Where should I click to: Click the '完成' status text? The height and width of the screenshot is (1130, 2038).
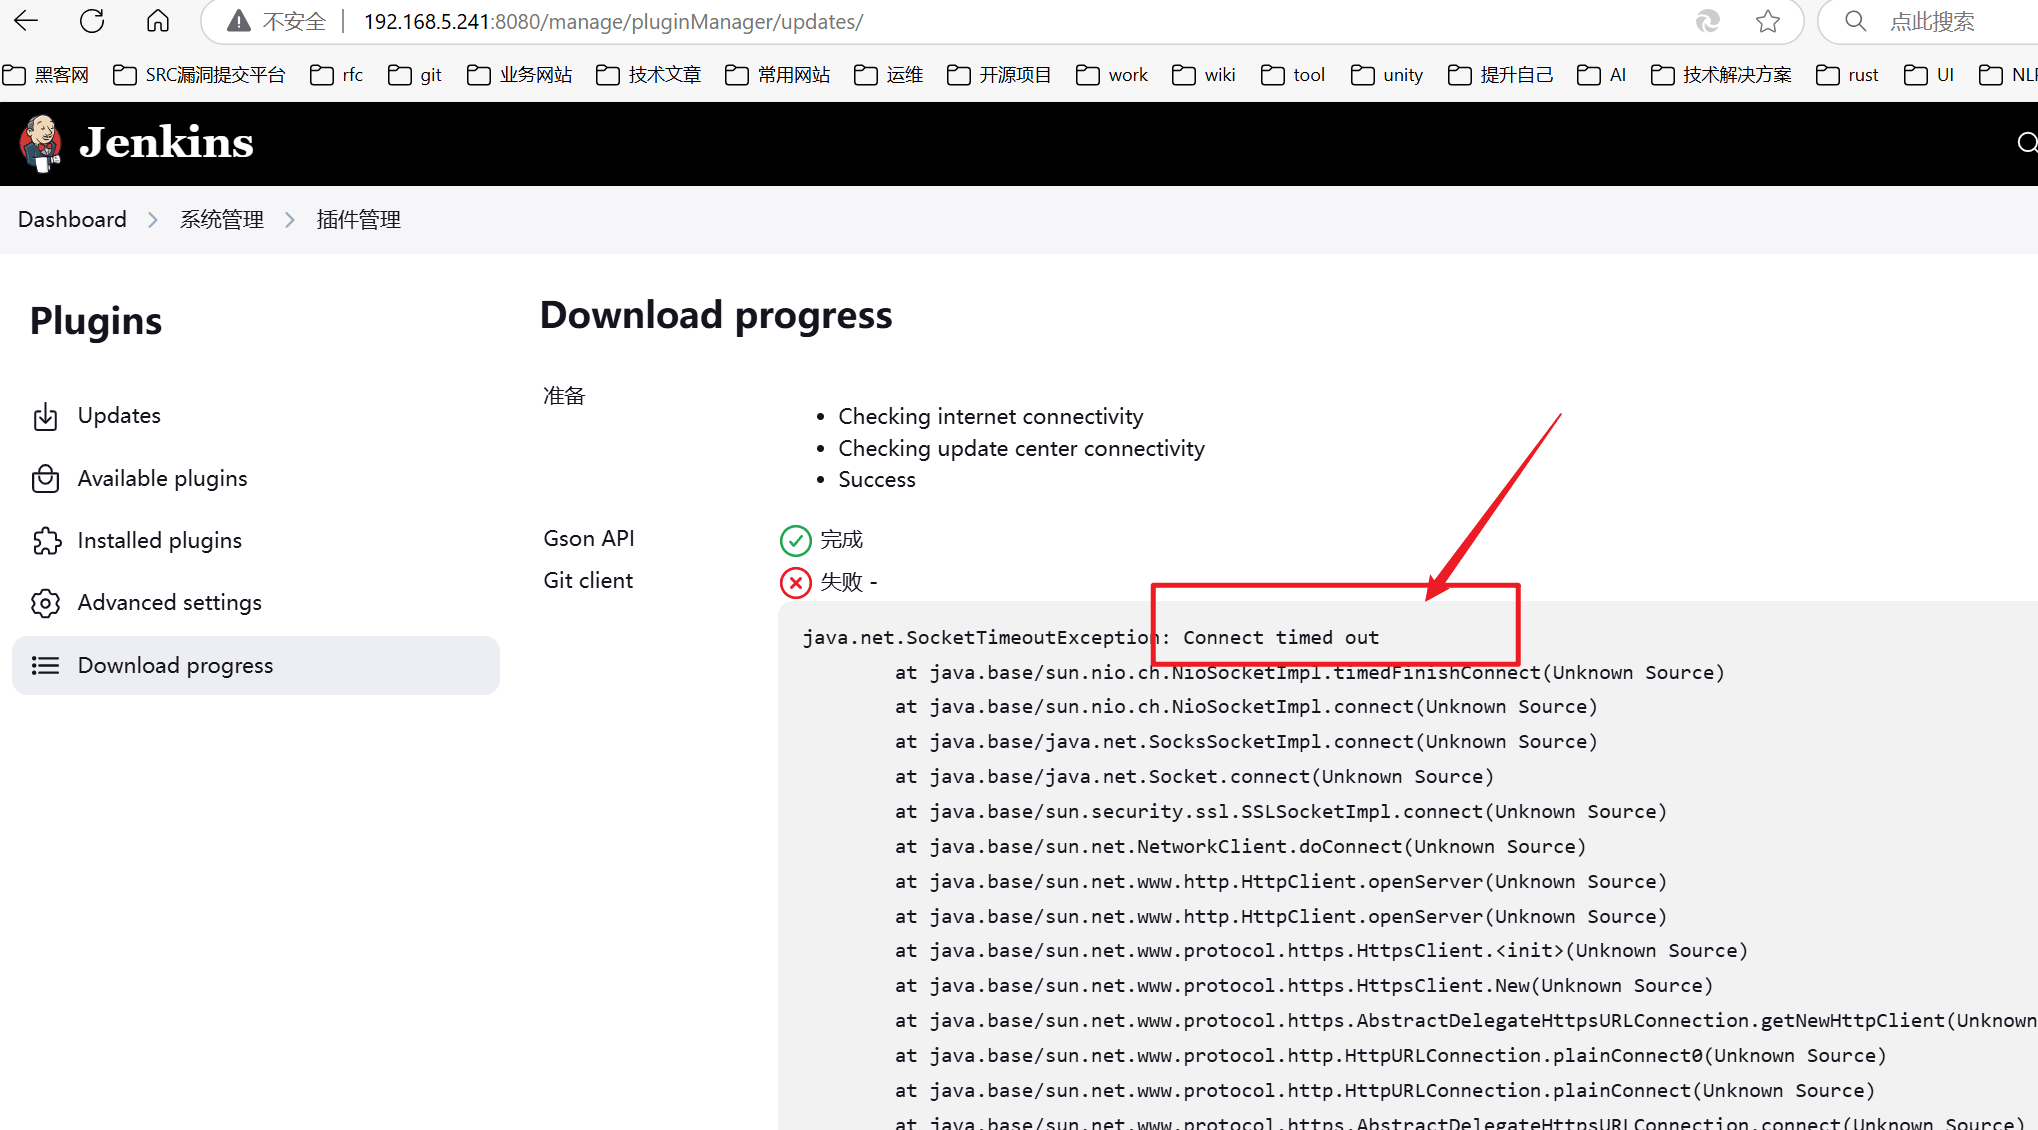tap(841, 540)
